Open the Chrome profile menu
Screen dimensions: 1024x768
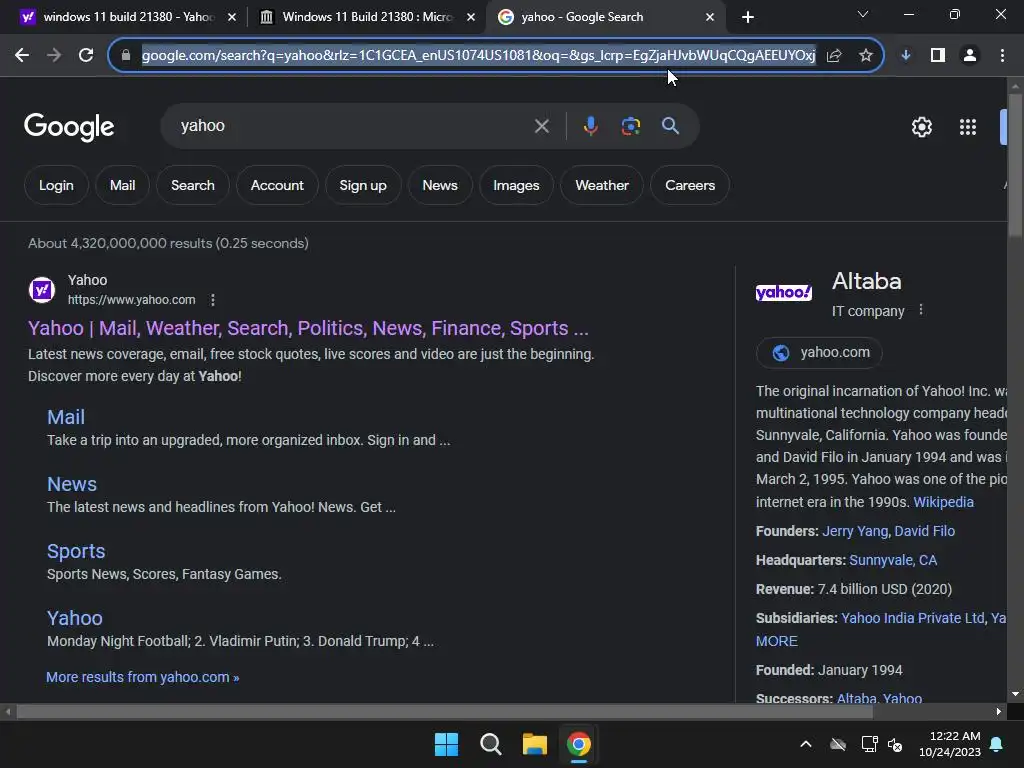[970, 55]
